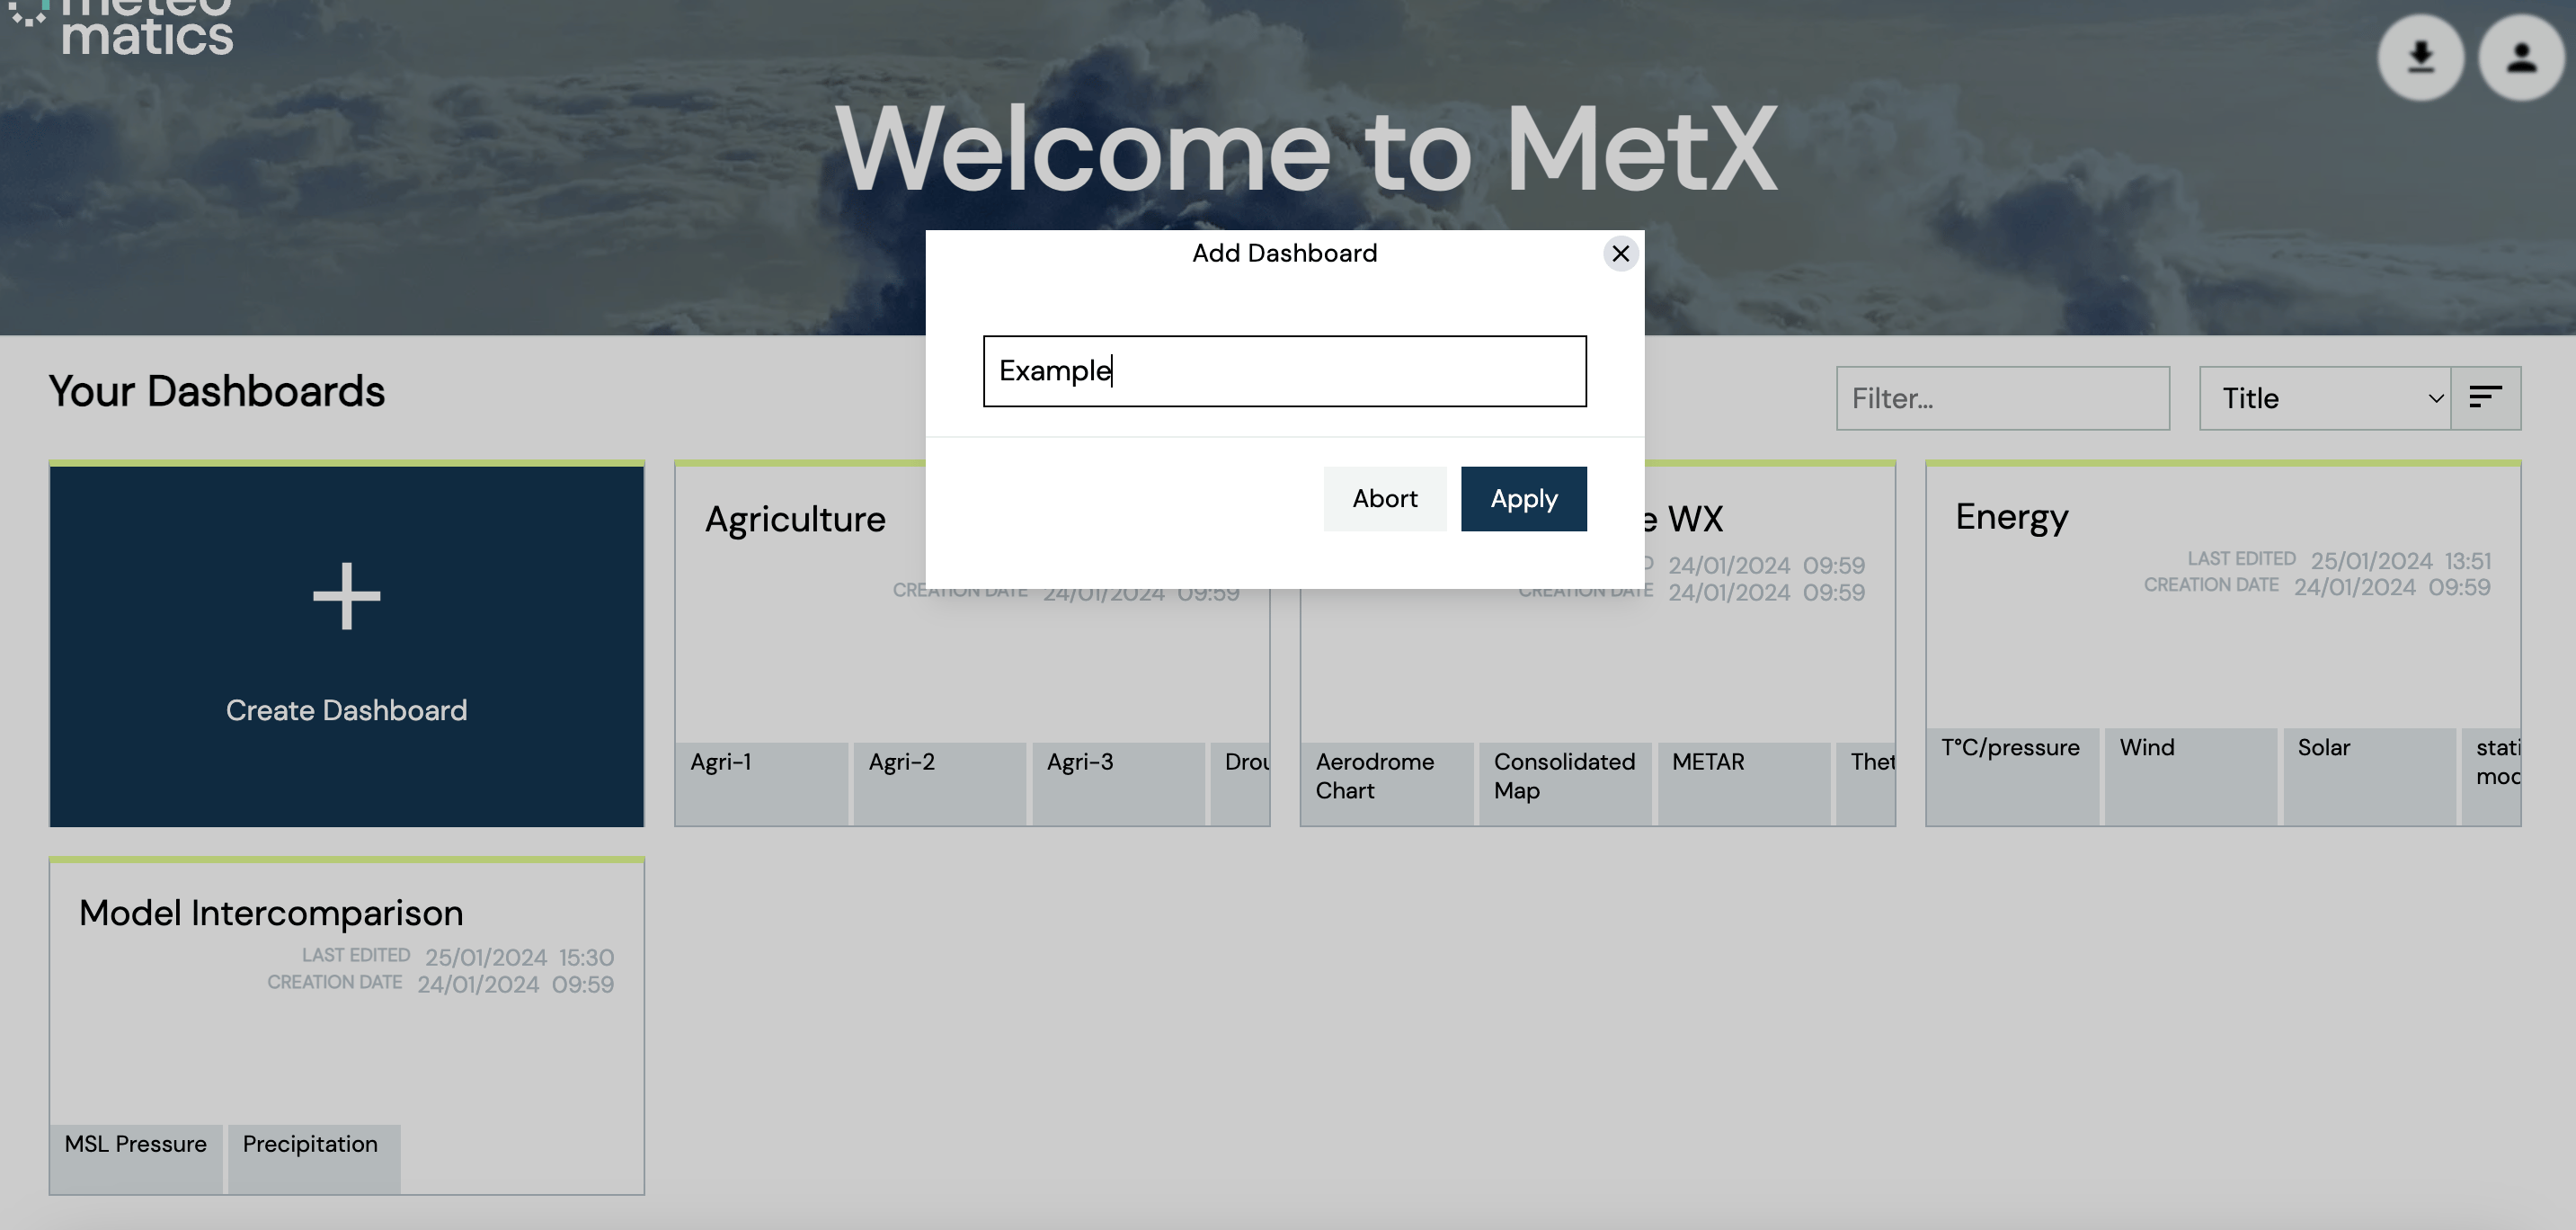Open the Agri-1 tab

click(x=761, y=784)
